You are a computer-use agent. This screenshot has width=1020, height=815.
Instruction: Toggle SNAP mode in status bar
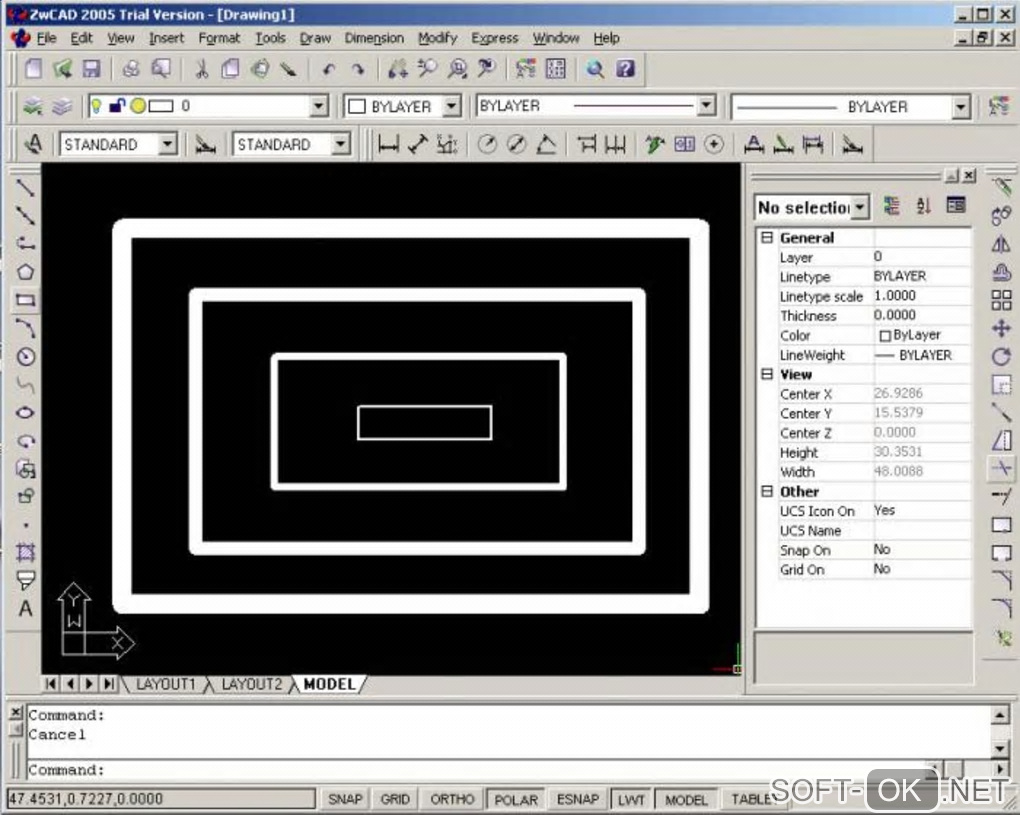tap(345, 799)
